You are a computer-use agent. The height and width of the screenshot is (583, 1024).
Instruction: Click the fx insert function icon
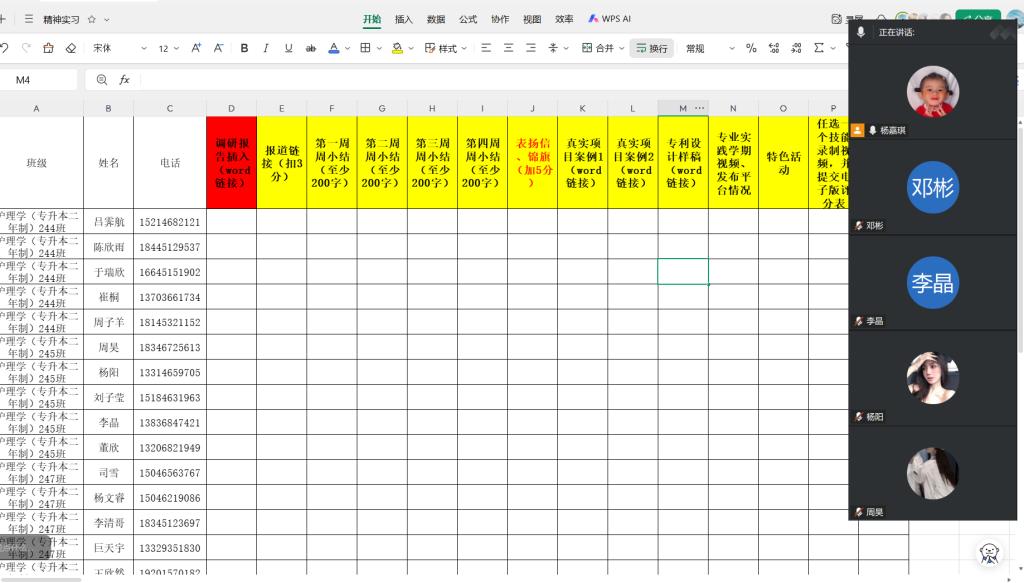click(x=125, y=80)
